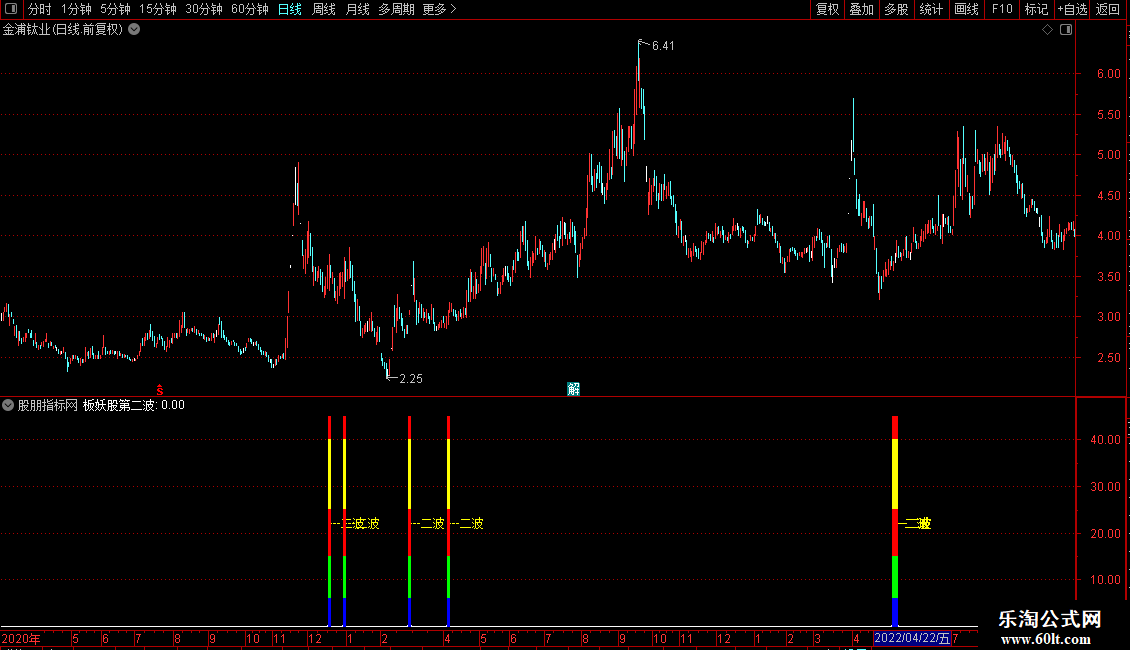Click the 6.41 high price label
Screen dimensions: 1130x650
coord(663,45)
